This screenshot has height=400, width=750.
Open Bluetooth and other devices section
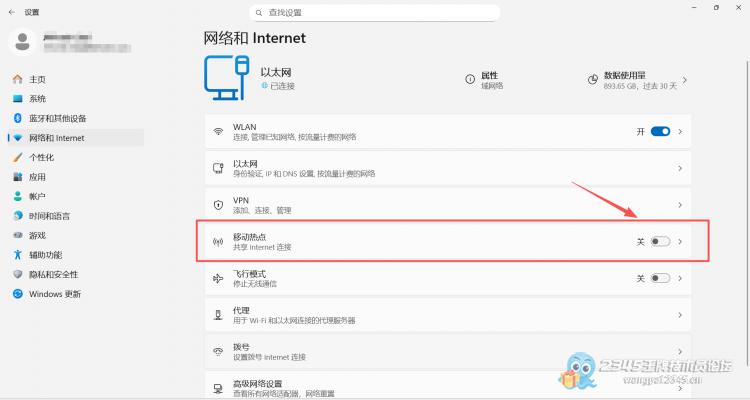pyautogui.click(x=57, y=118)
